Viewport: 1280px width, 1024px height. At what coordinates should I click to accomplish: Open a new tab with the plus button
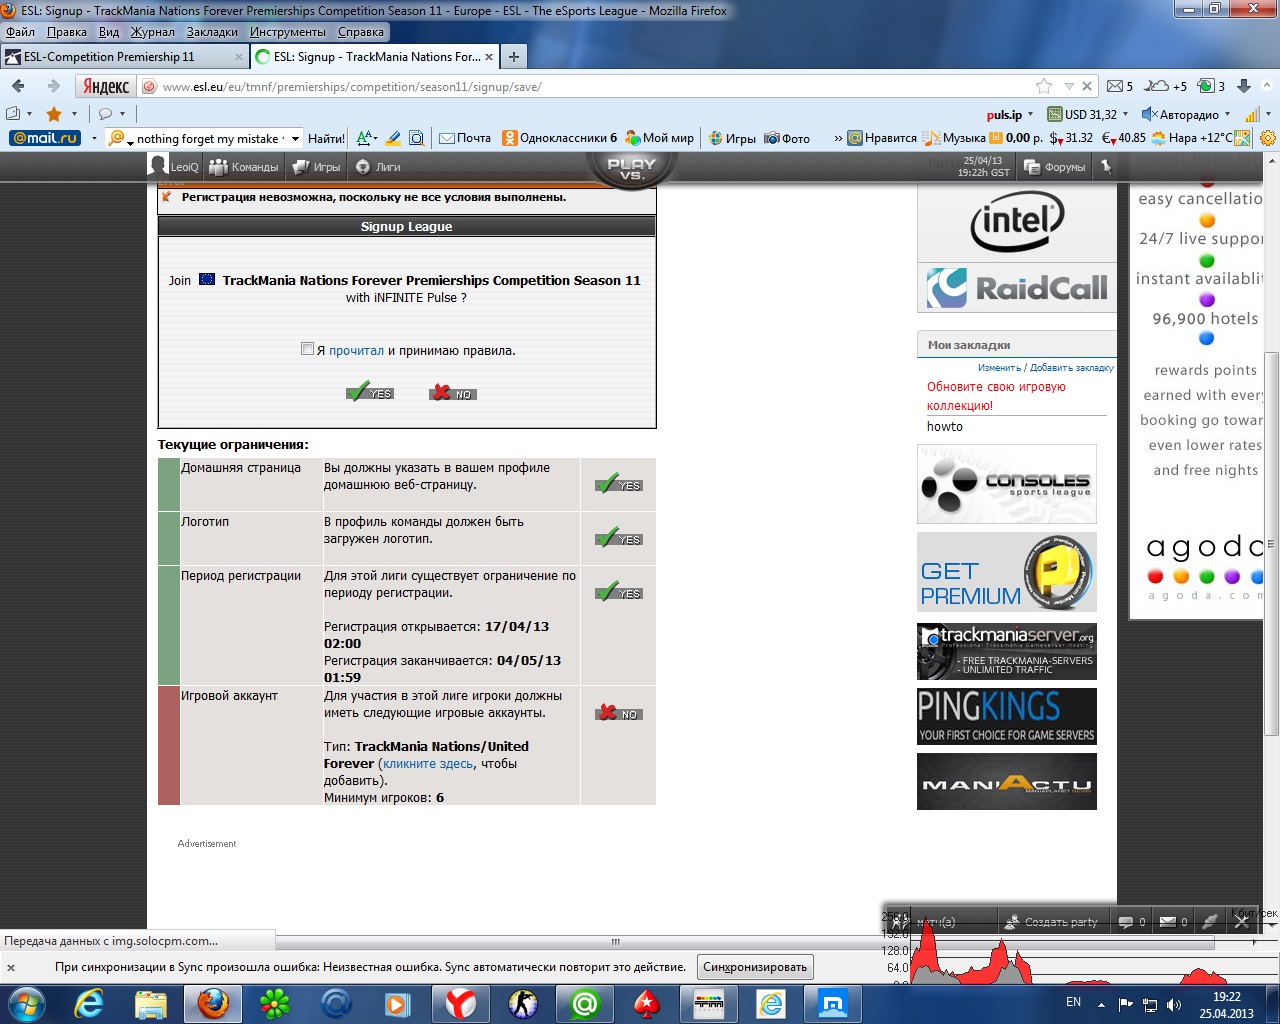513,57
